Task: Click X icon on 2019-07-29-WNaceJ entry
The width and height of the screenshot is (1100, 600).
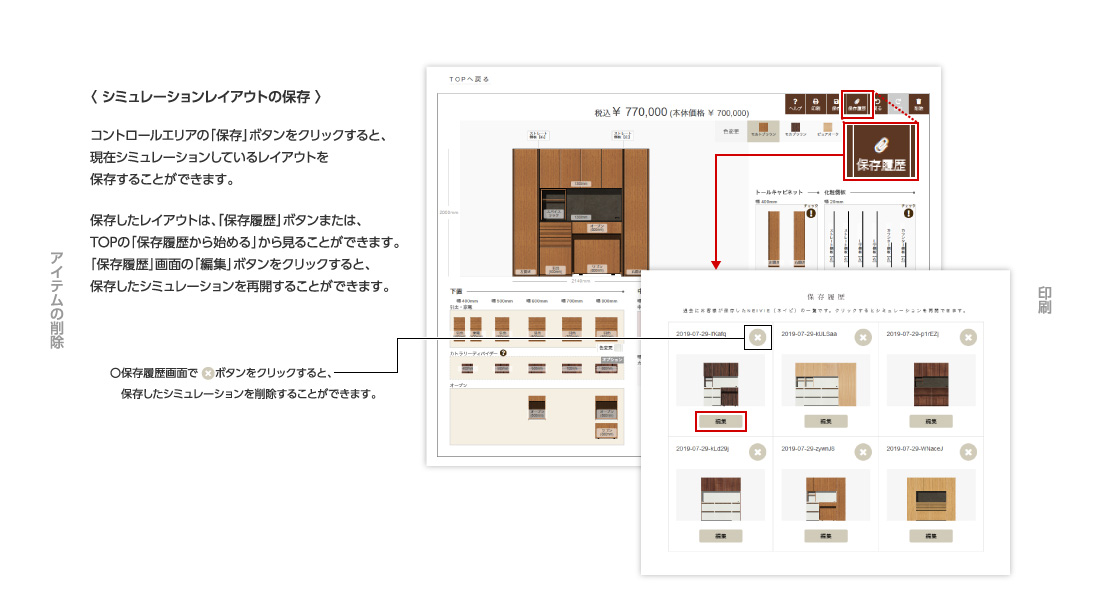Action: 967,452
